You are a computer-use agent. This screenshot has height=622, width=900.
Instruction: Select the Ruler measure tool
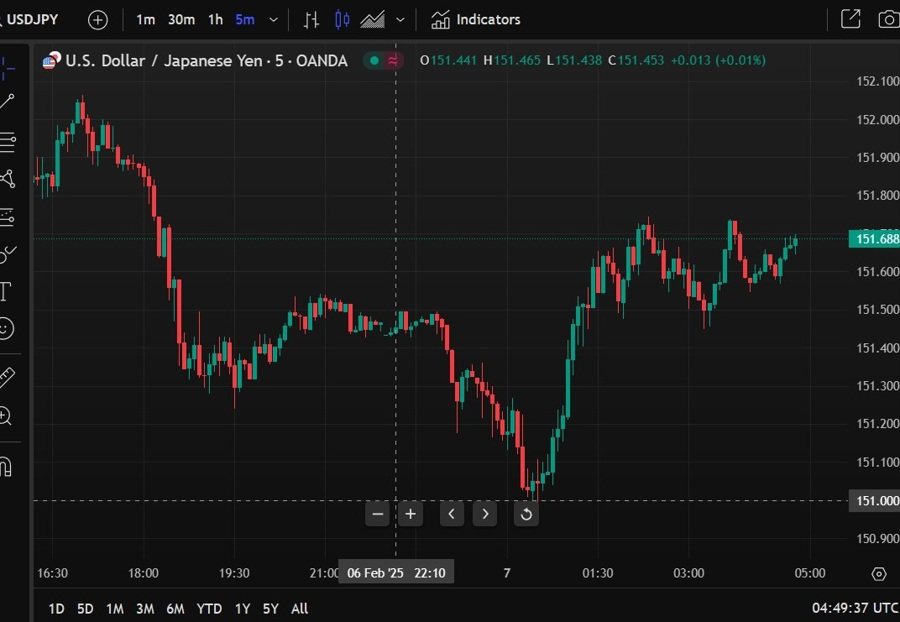click(6, 378)
